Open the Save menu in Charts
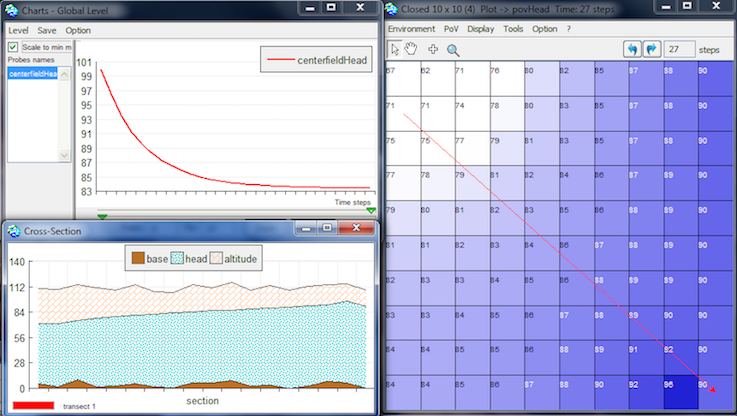The height and width of the screenshot is (416, 737). point(47,30)
